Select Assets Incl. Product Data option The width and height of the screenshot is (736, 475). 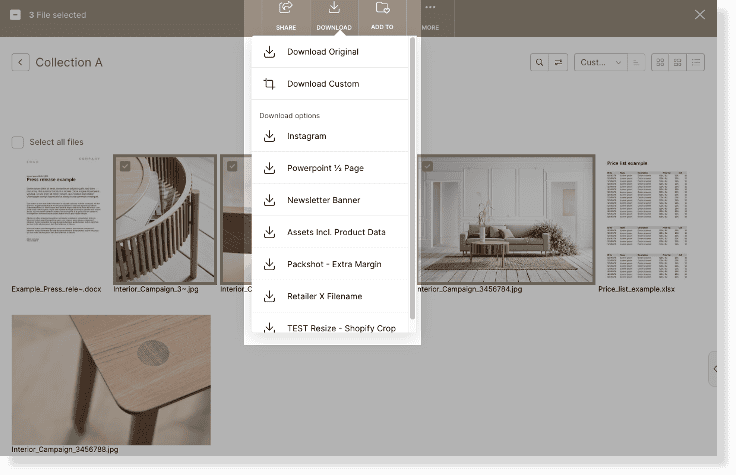[330, 232]
